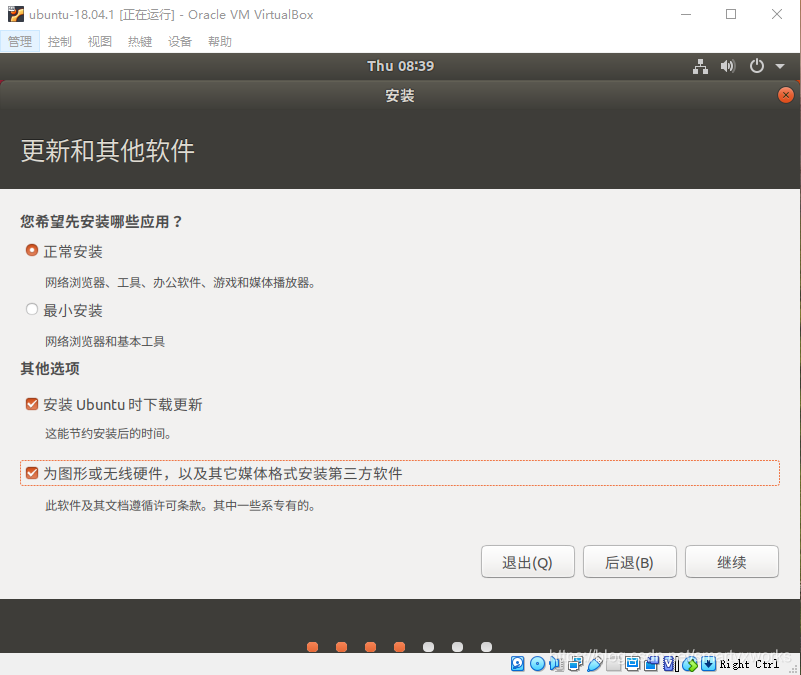Click the network adapters status icon
Viewport: 801px width, 675px height.
click(x=576, y=663)
